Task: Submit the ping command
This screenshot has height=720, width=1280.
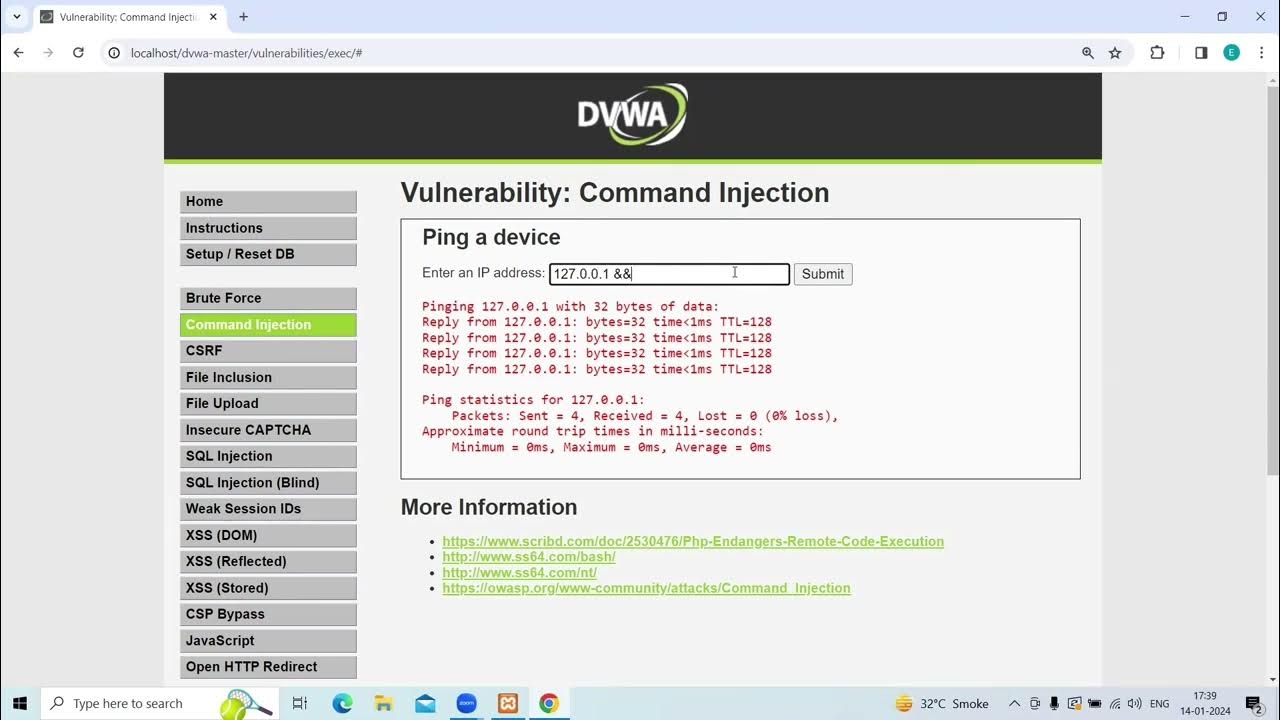Action: pyautogui.click(x=823, y=274)
